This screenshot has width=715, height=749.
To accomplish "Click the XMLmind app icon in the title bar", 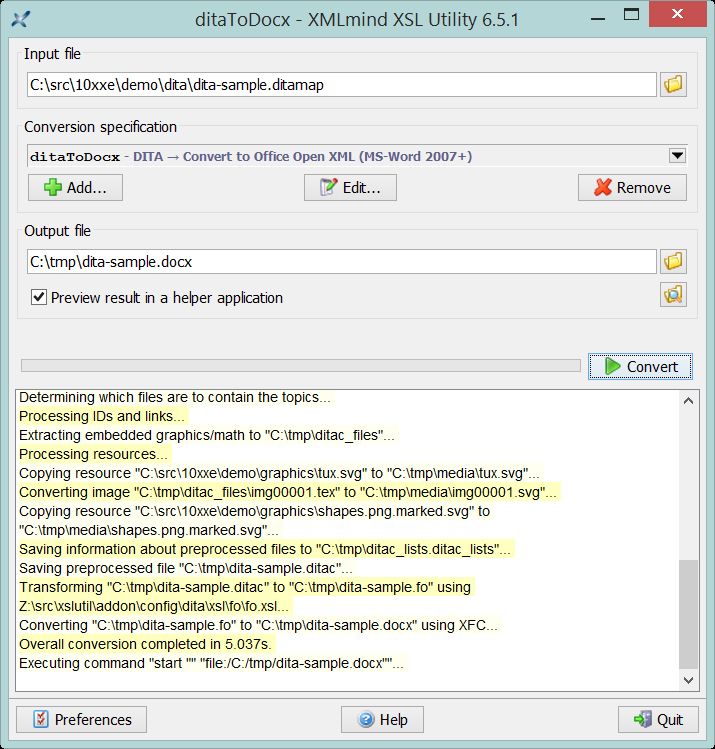I will click(x=21, y=20).
